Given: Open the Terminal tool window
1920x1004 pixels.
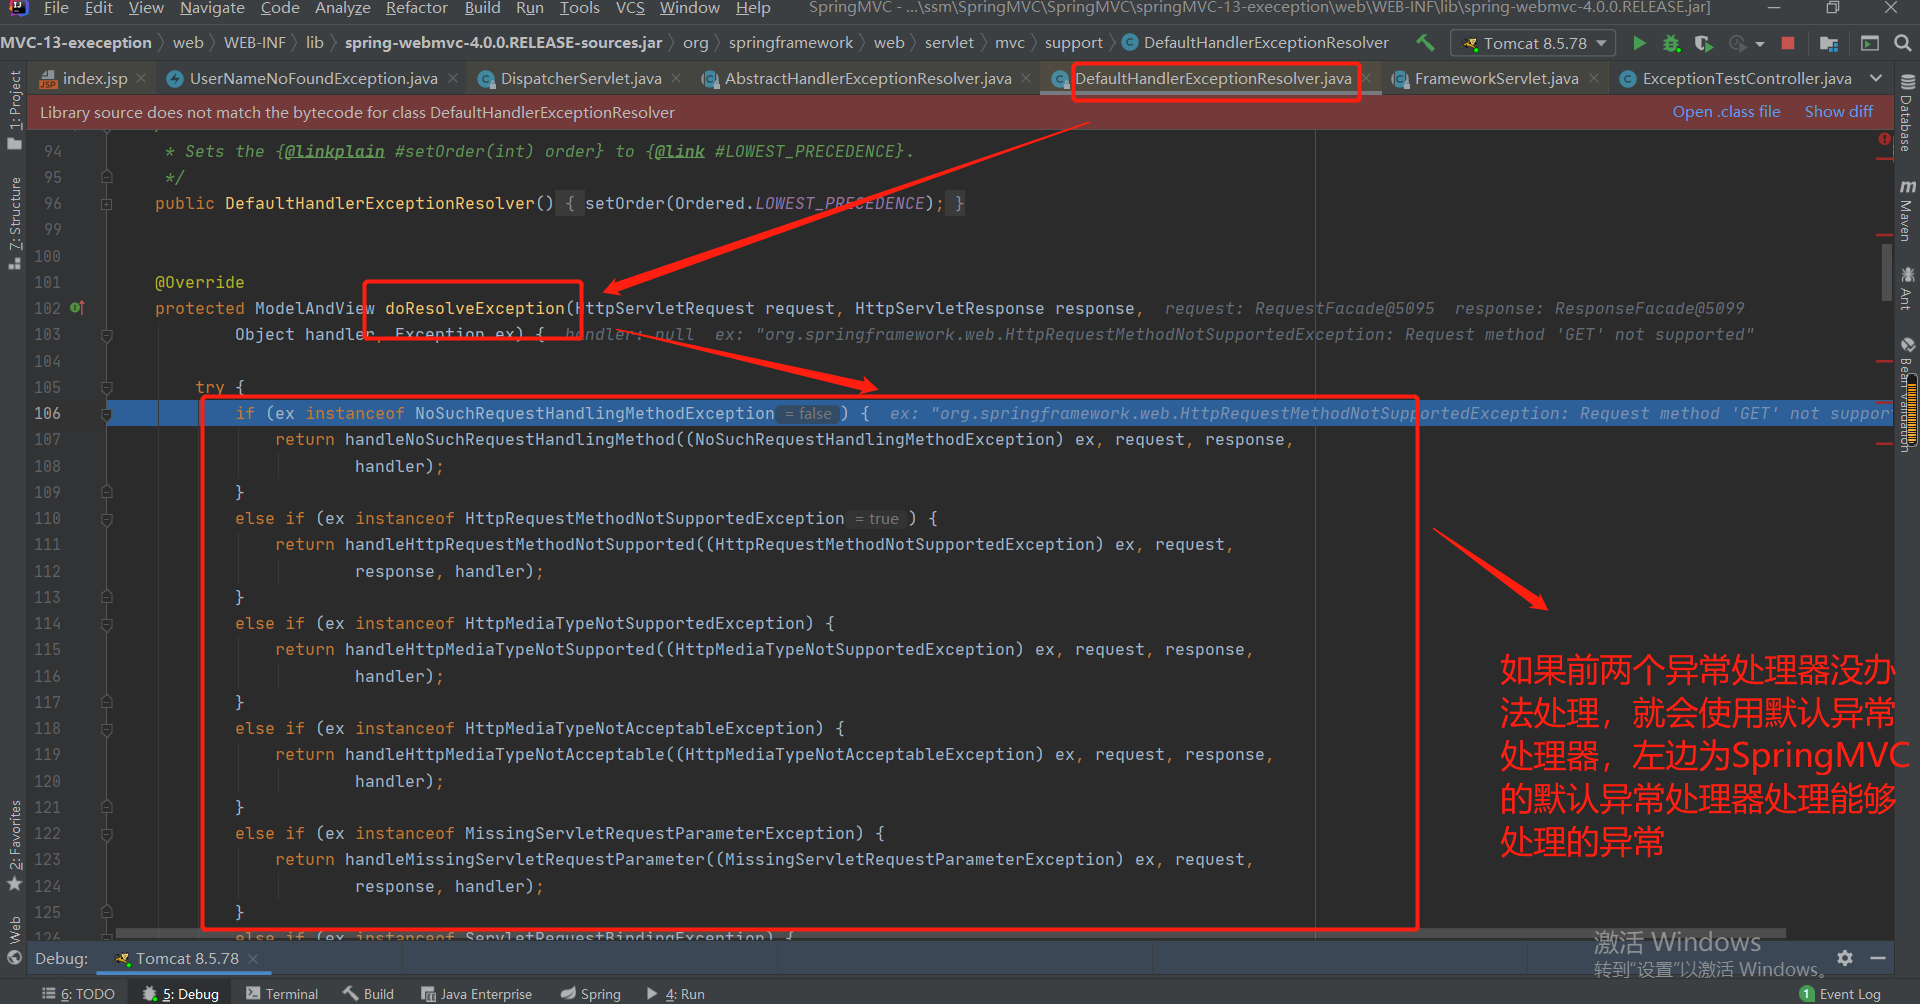Looking at the screenshot, I should (282, 993).
